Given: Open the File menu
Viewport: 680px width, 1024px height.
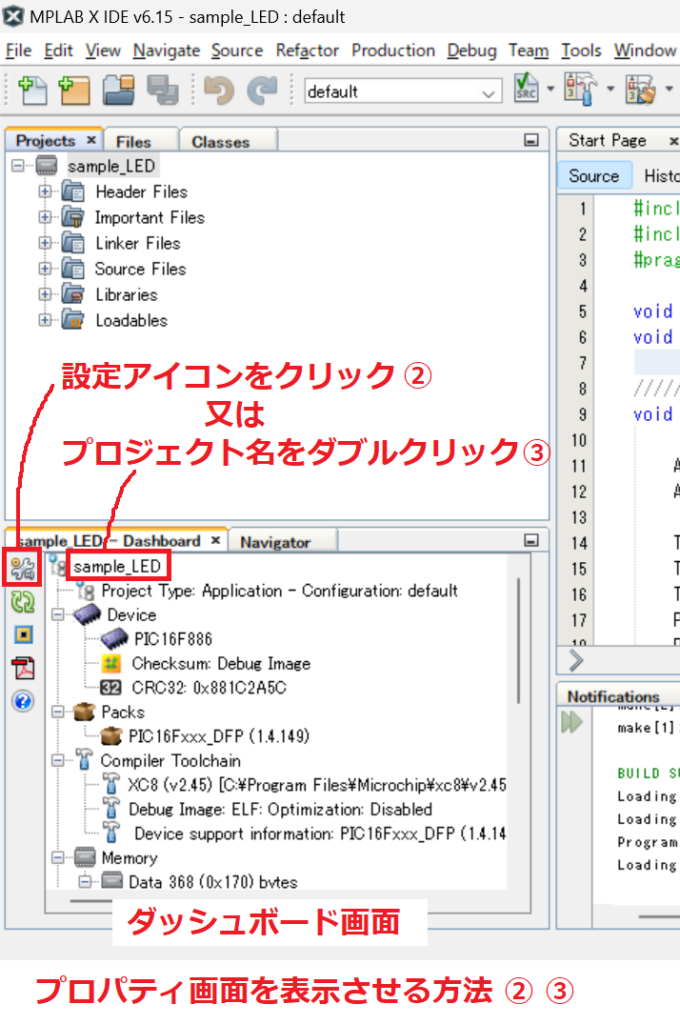Looking at the screenshot, I should coord(18,50).
